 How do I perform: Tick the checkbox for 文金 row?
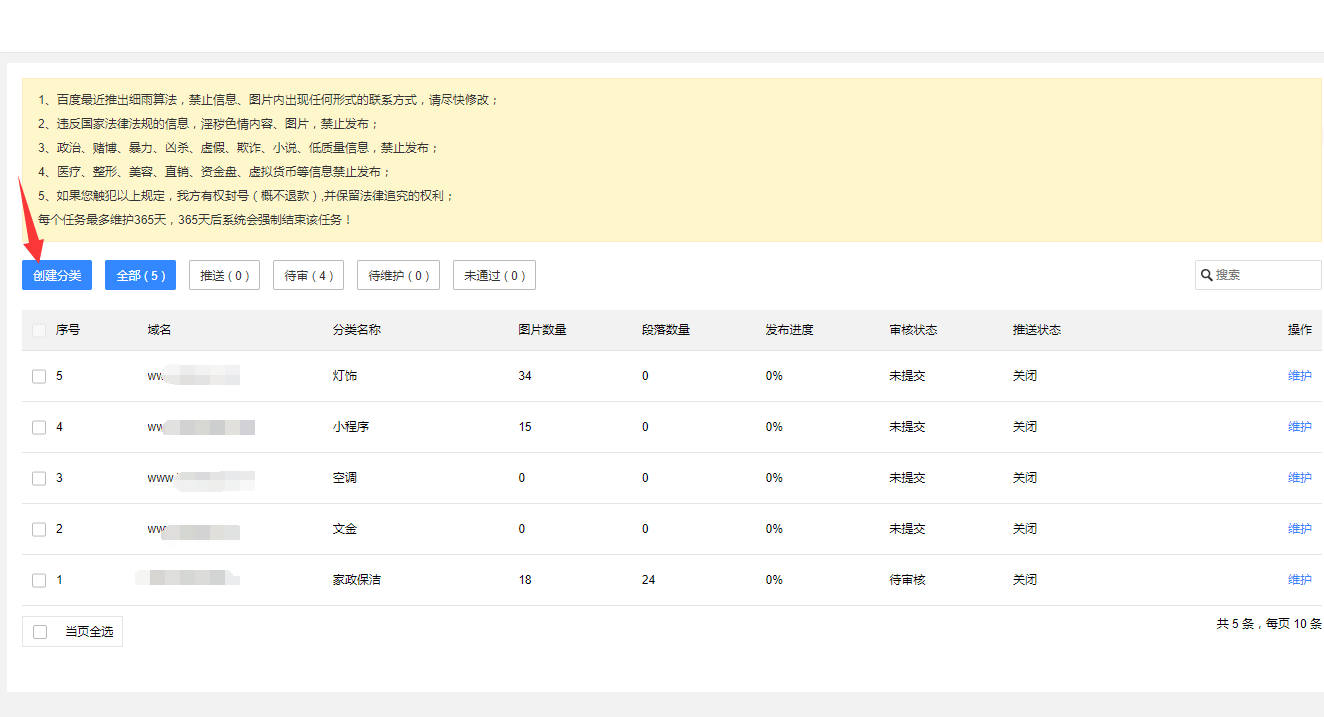click(x=39, y=529)
